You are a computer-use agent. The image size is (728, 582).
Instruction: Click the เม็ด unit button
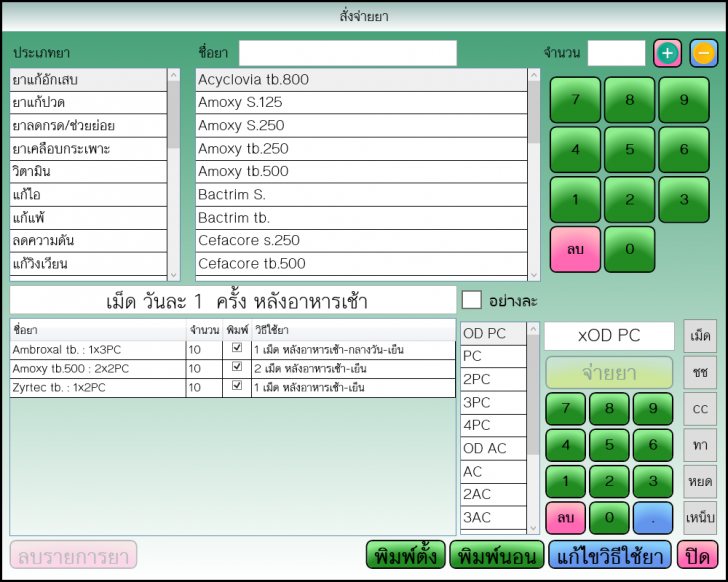700,336
